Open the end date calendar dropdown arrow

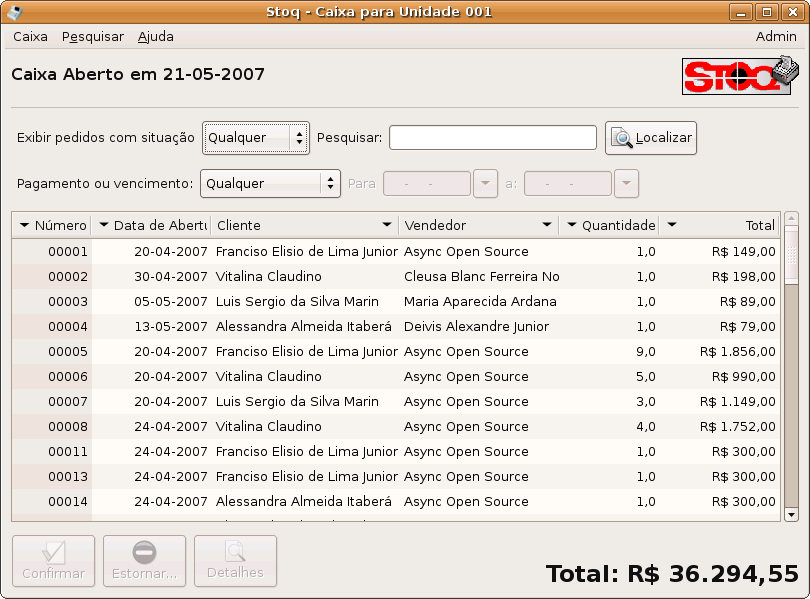pos(626,184)
